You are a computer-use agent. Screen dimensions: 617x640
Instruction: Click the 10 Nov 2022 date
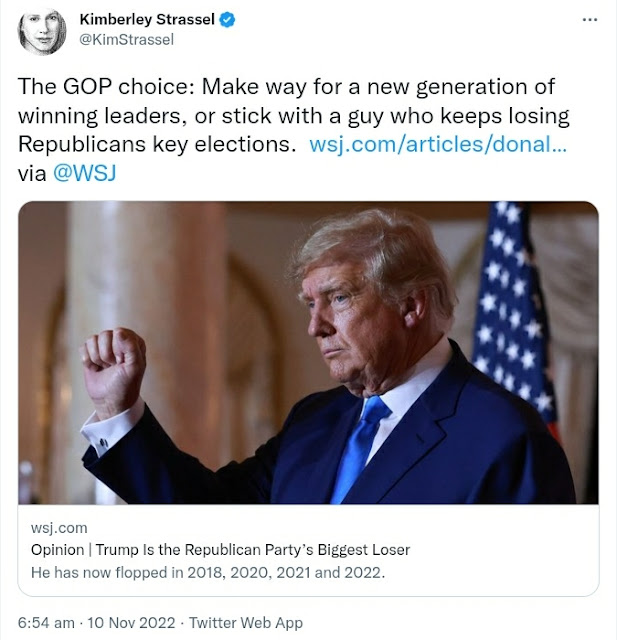tap(131, 623)
